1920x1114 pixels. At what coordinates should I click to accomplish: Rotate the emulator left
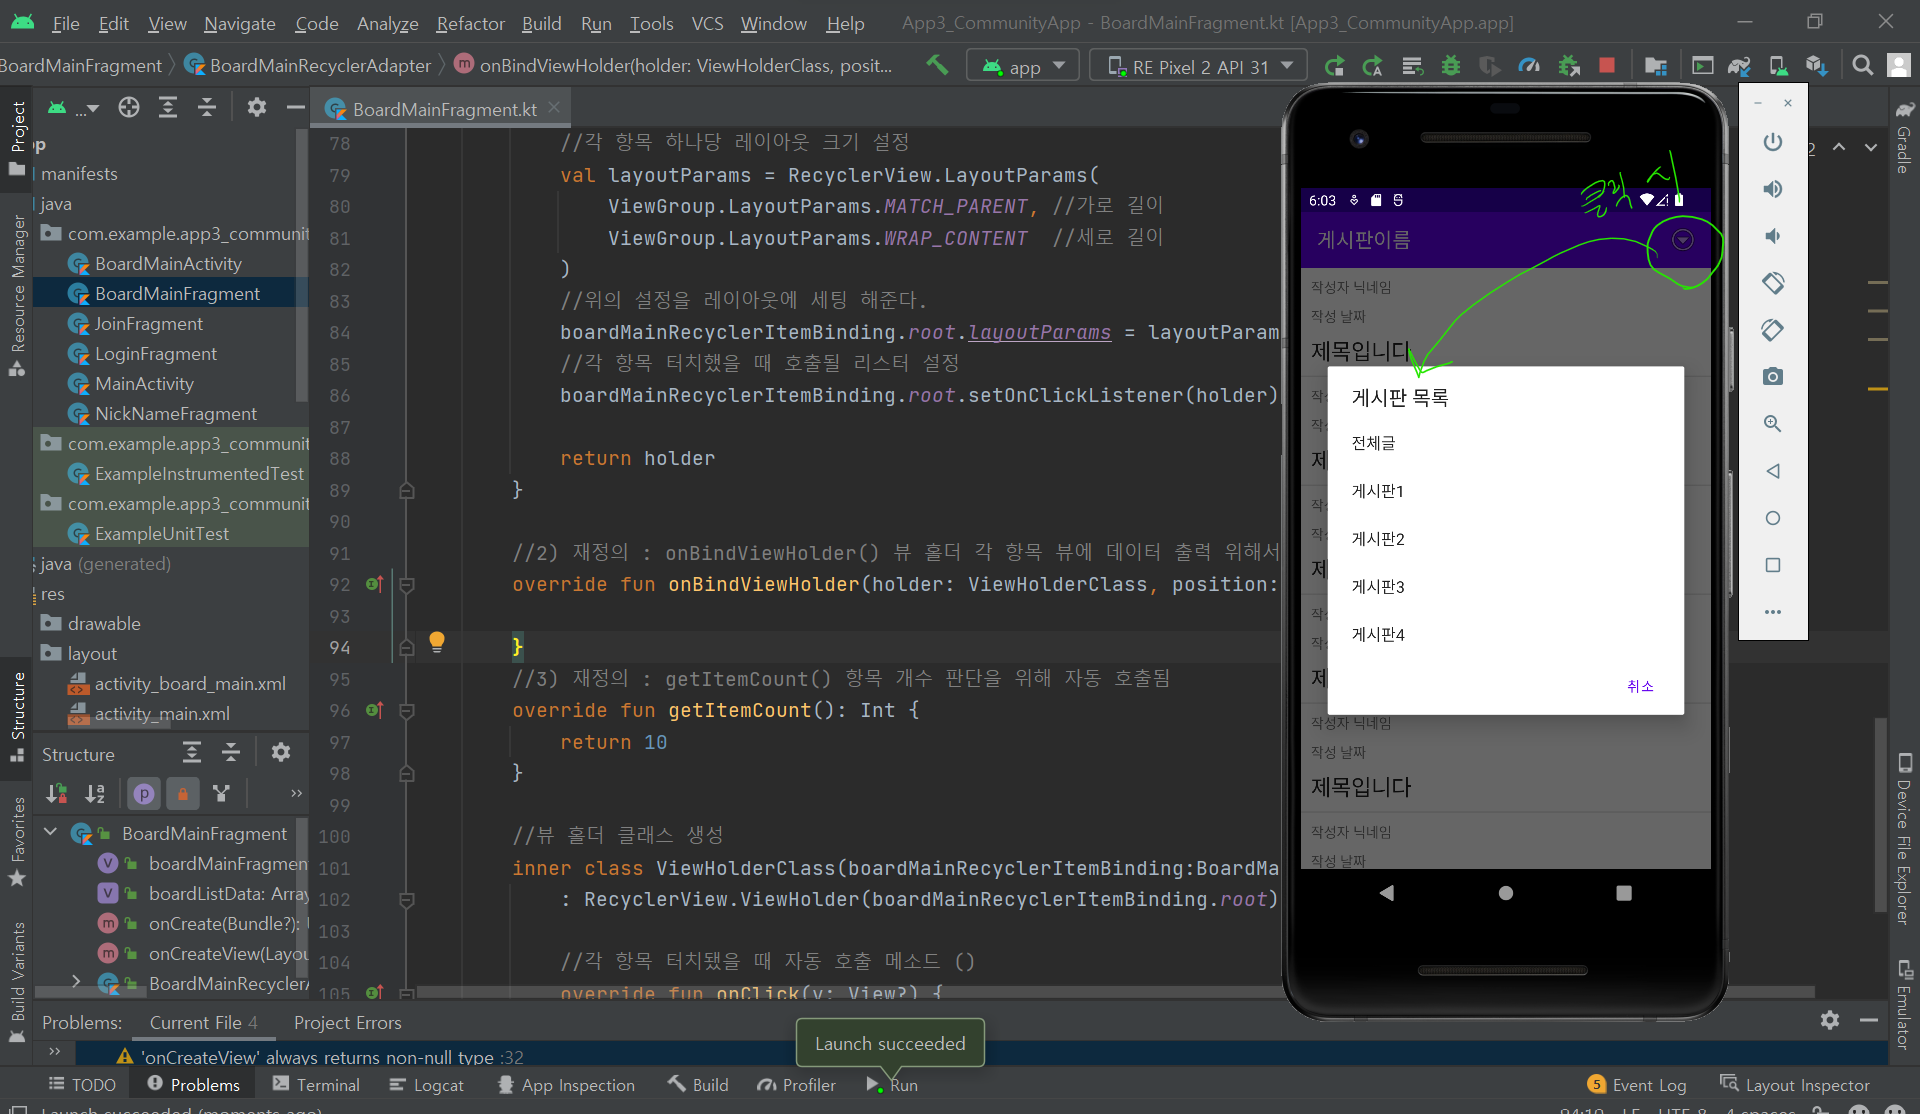tap(1773, 283)
